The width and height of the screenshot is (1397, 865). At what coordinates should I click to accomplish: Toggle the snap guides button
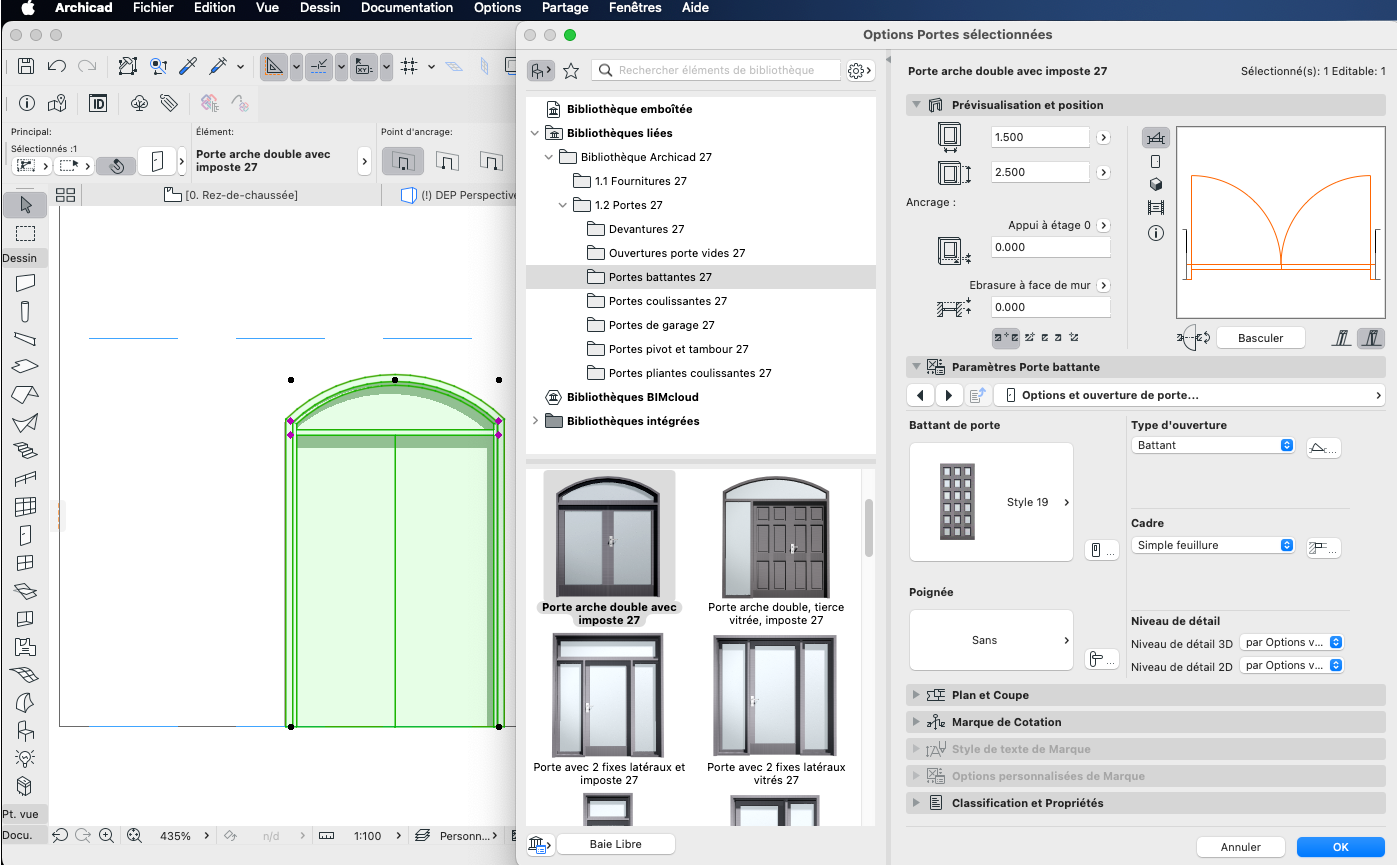[x=319, y=66]
